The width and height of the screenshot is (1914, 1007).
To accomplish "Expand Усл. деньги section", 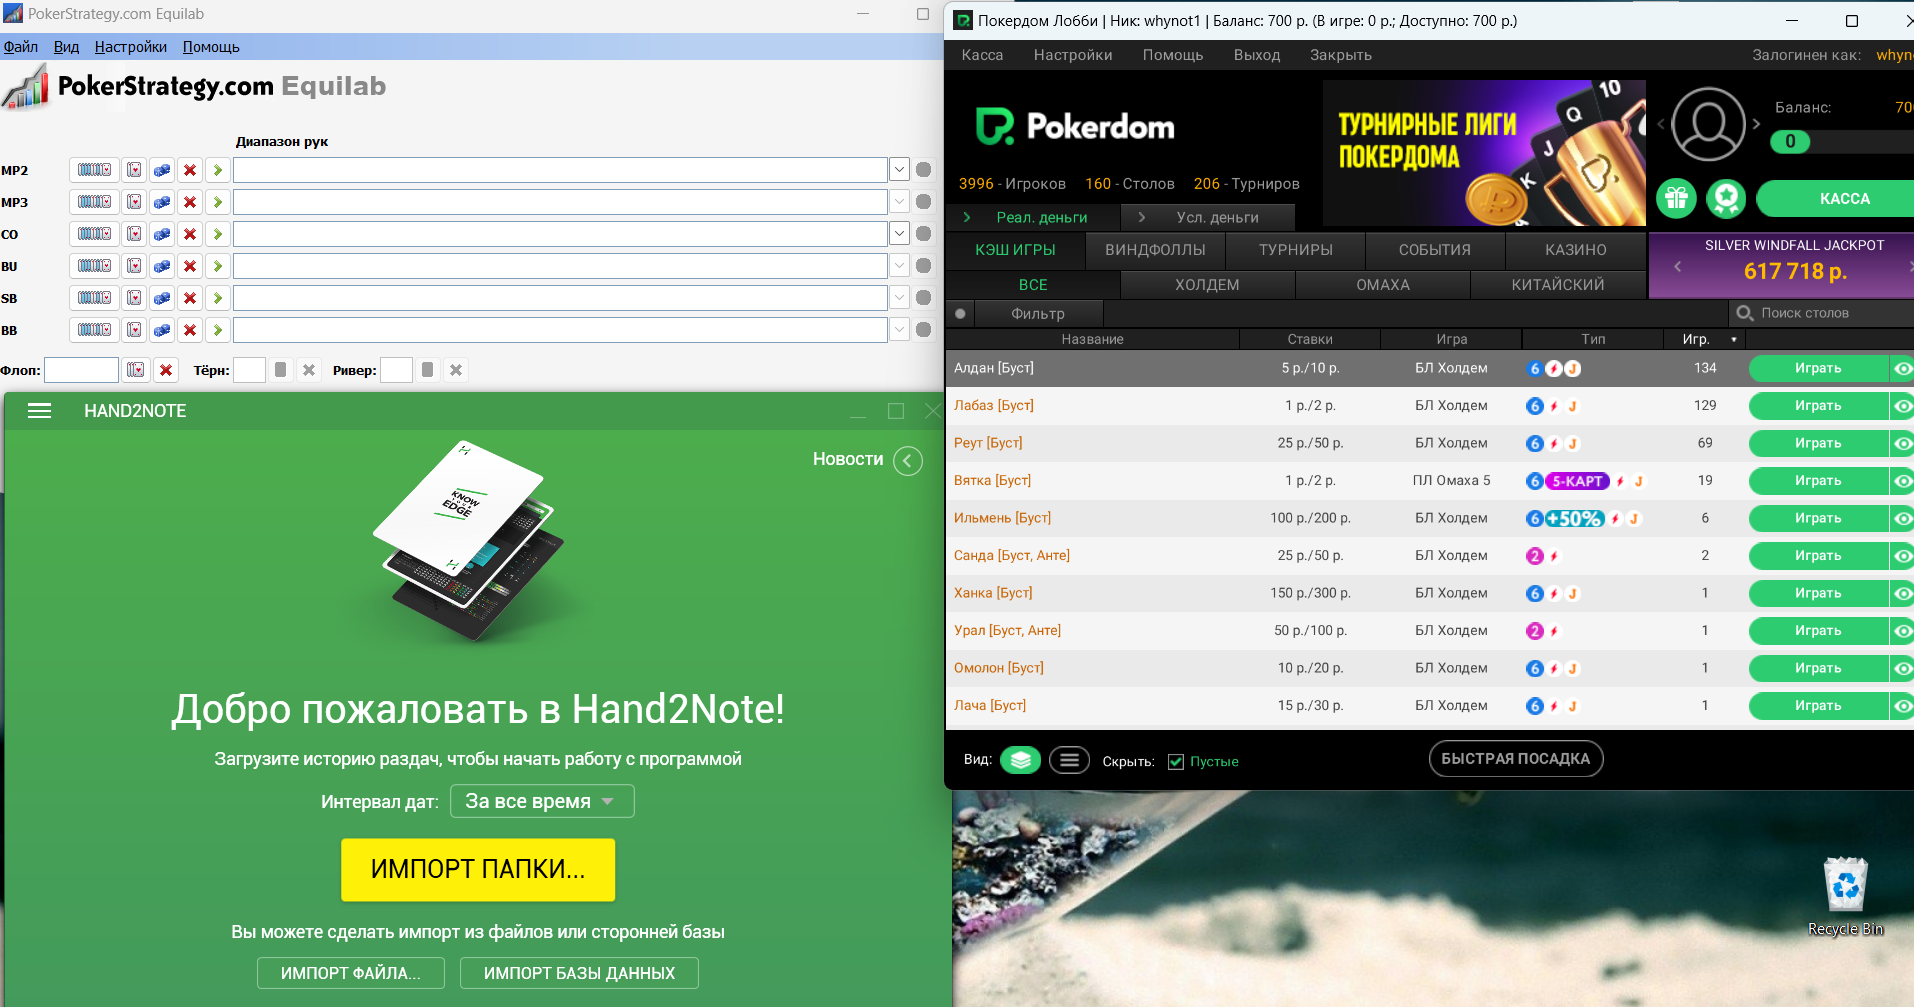I will [x=1208, y=217].
